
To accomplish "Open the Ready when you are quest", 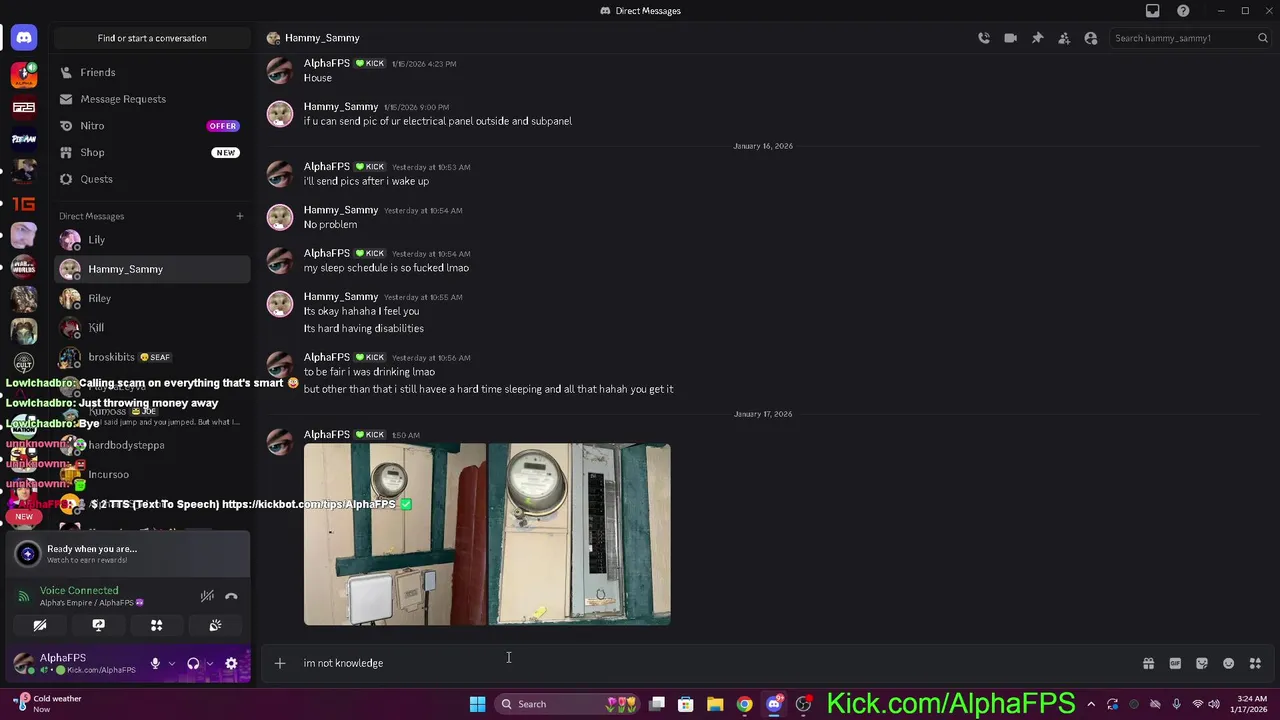I will (128, 553).
